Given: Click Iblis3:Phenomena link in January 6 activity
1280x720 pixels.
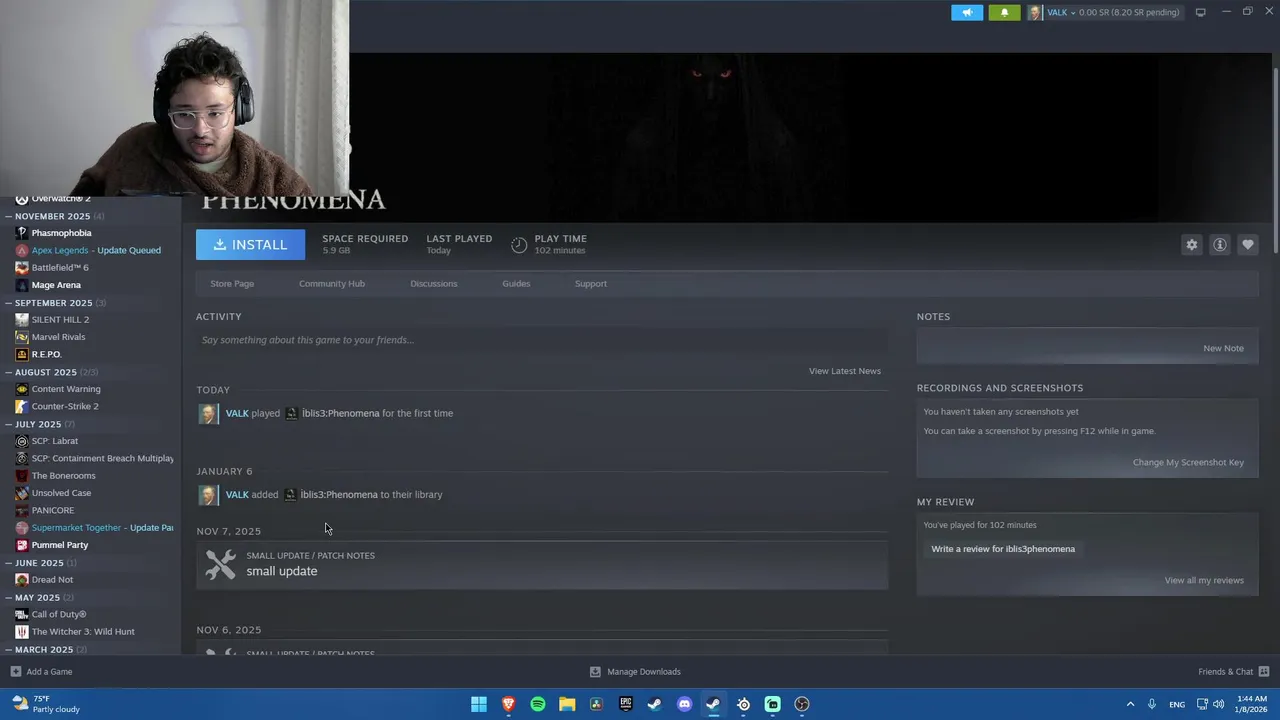Looking at the screenshot, I should click(x=339, y=495).
